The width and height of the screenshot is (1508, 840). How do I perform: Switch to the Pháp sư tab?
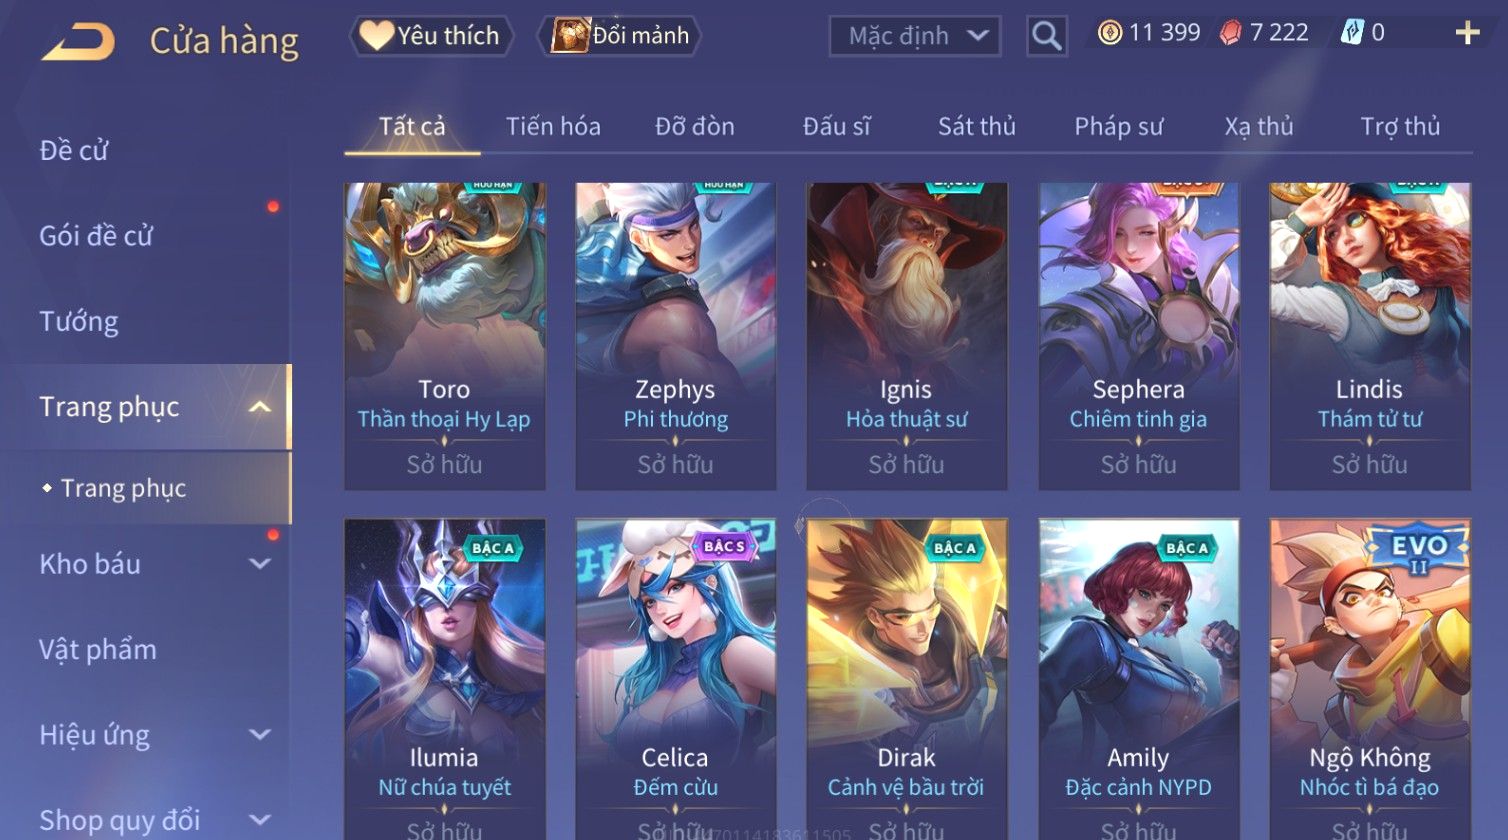tap(1119, 127)
